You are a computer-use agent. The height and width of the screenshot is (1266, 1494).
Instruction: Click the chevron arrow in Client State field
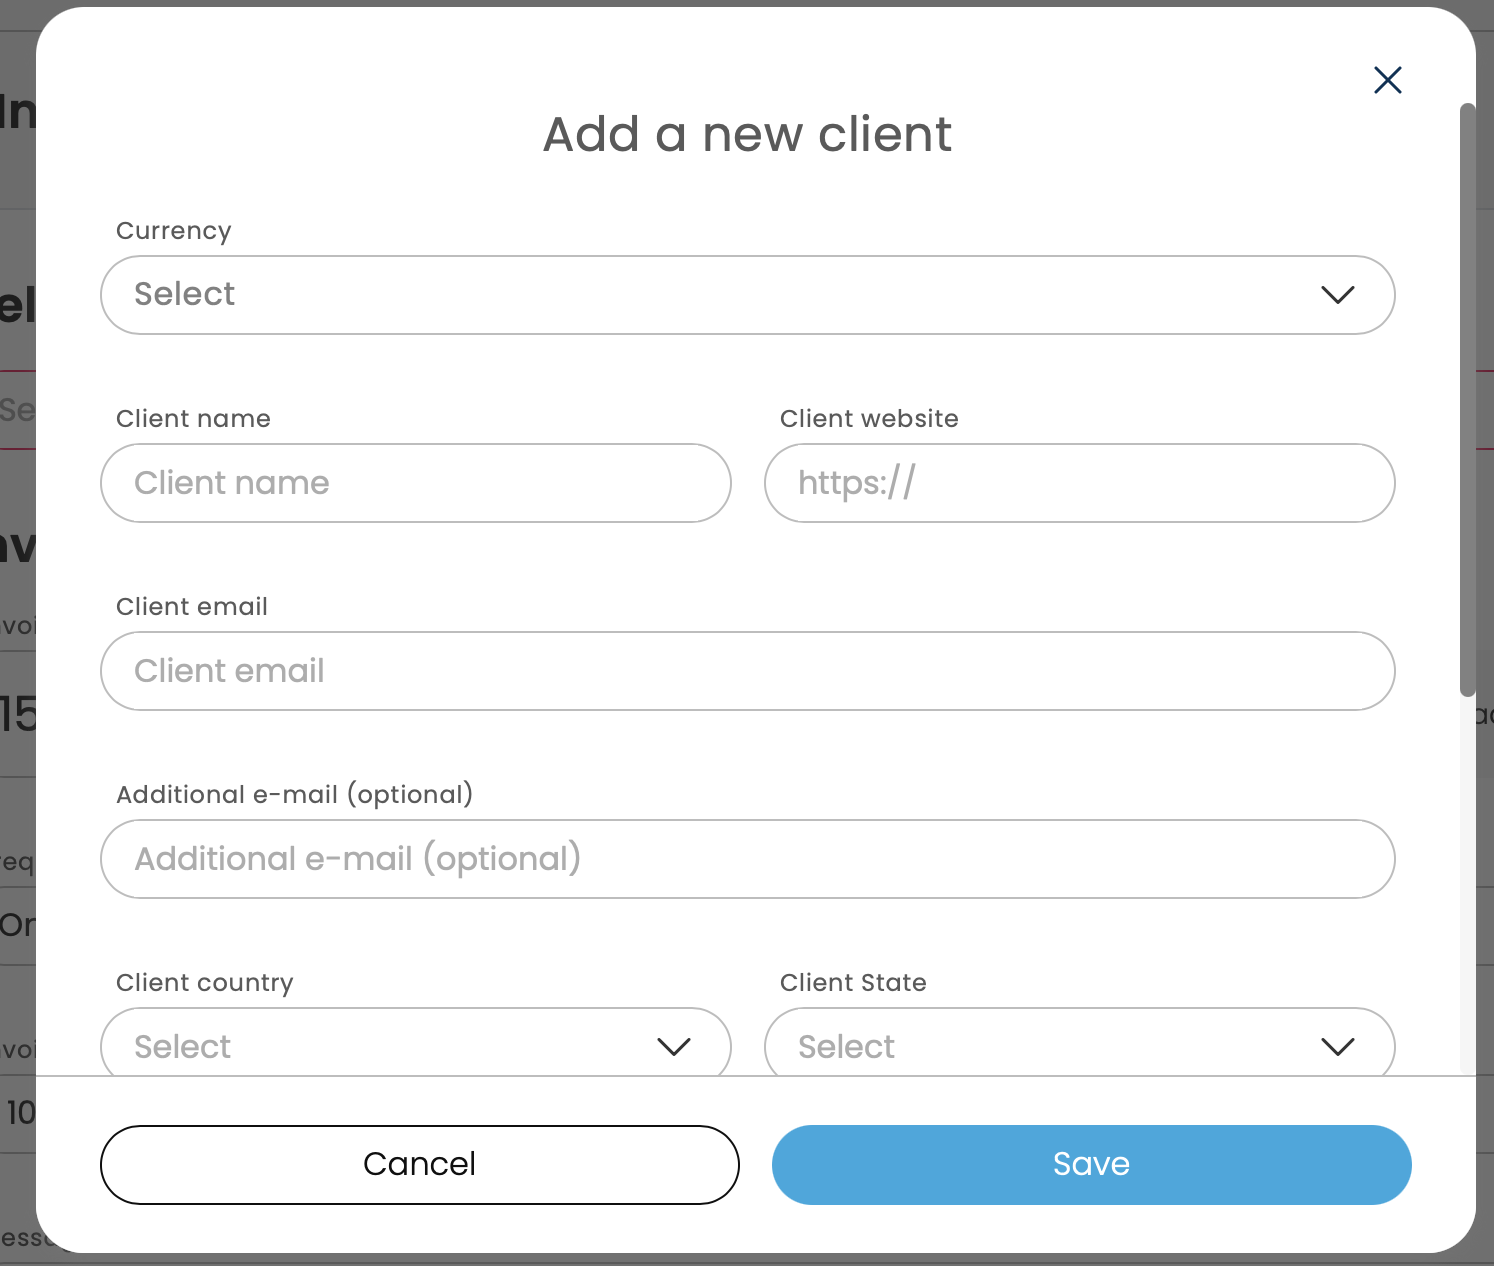[x=1337, y=1046]
